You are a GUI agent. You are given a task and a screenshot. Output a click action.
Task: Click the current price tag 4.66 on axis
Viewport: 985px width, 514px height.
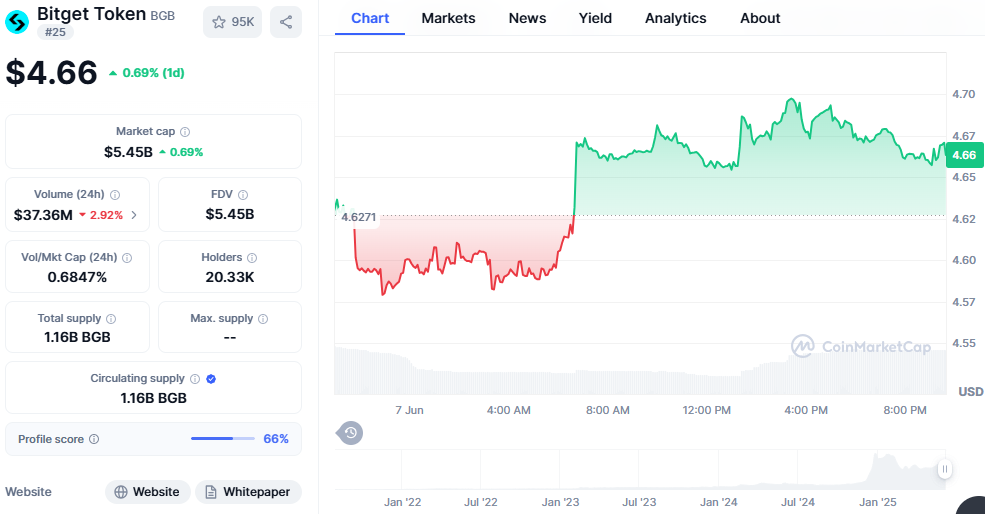964,155
